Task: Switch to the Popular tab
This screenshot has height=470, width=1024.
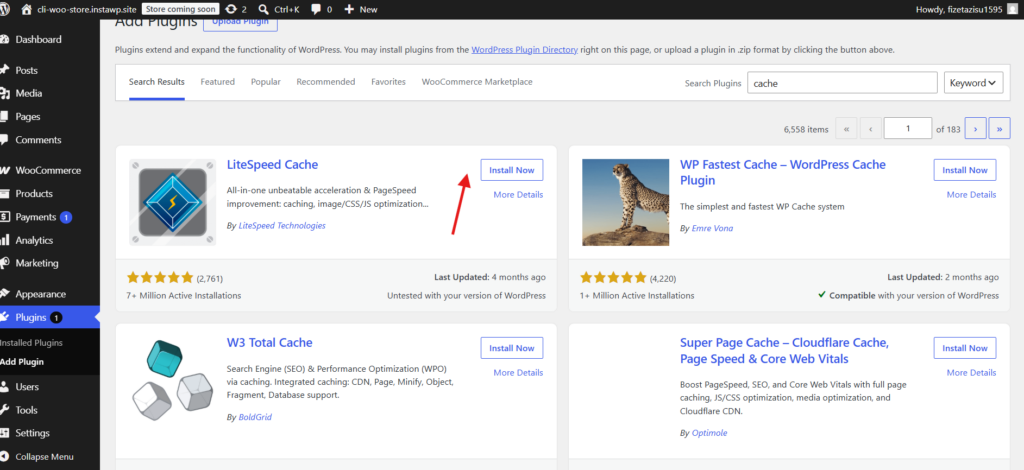Action: pyautogui.click(x=266, y=82)
